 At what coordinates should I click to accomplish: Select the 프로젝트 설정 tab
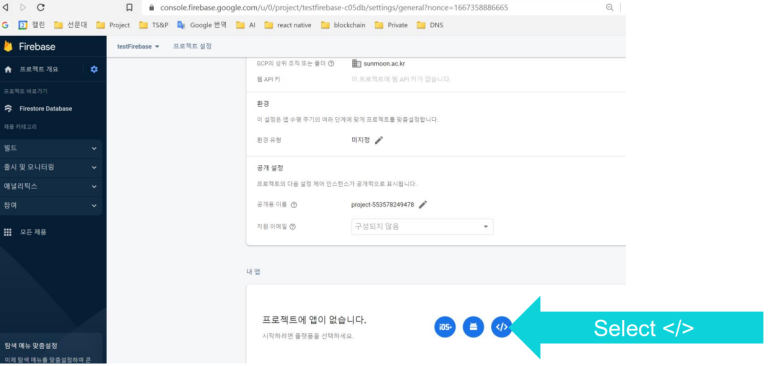point(192,46)
